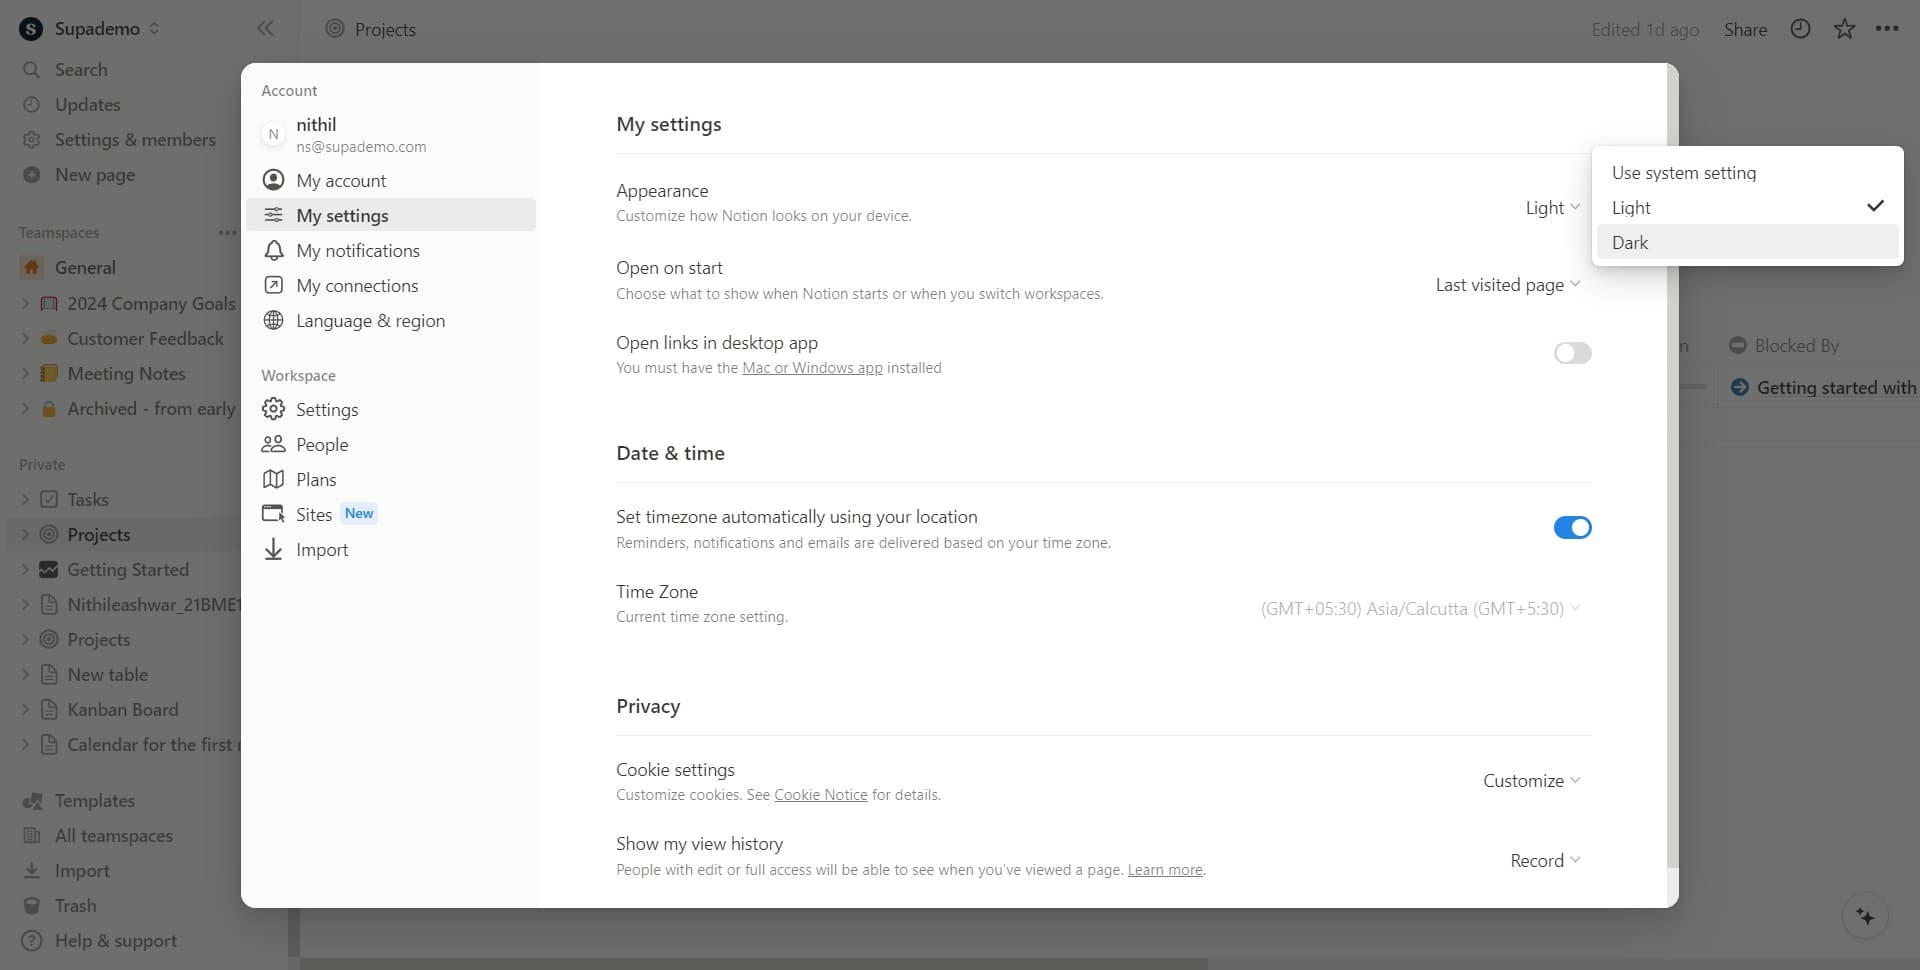The height and width of the screenshot is (970, 1920).
Task: Open view history Record dropdown
Action: click(x=1545, y=860)
